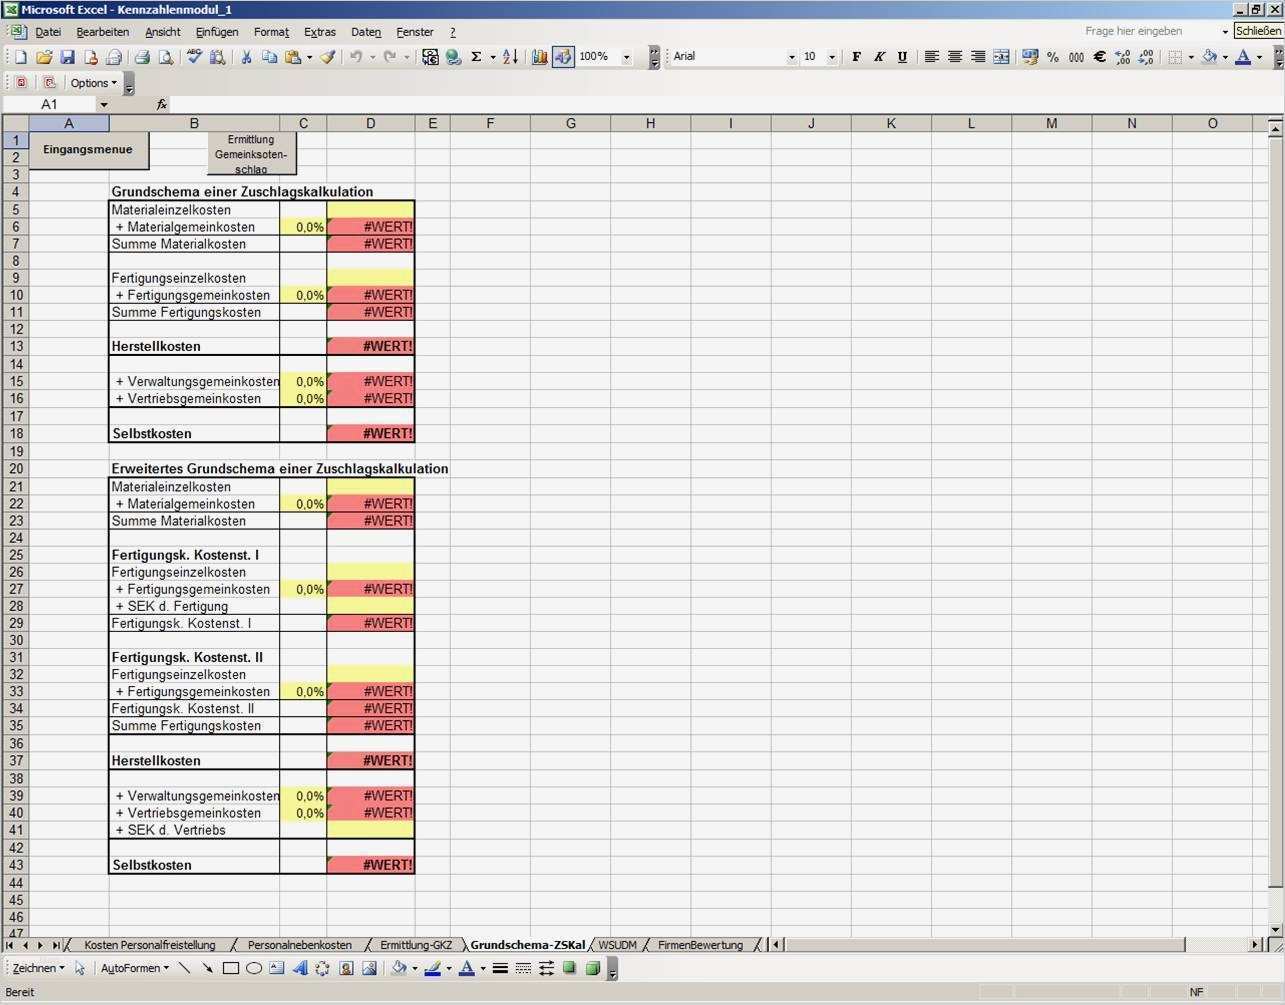1285x1005 pixels.
Task: Toggle italic formatting
Action: [879, 56]
